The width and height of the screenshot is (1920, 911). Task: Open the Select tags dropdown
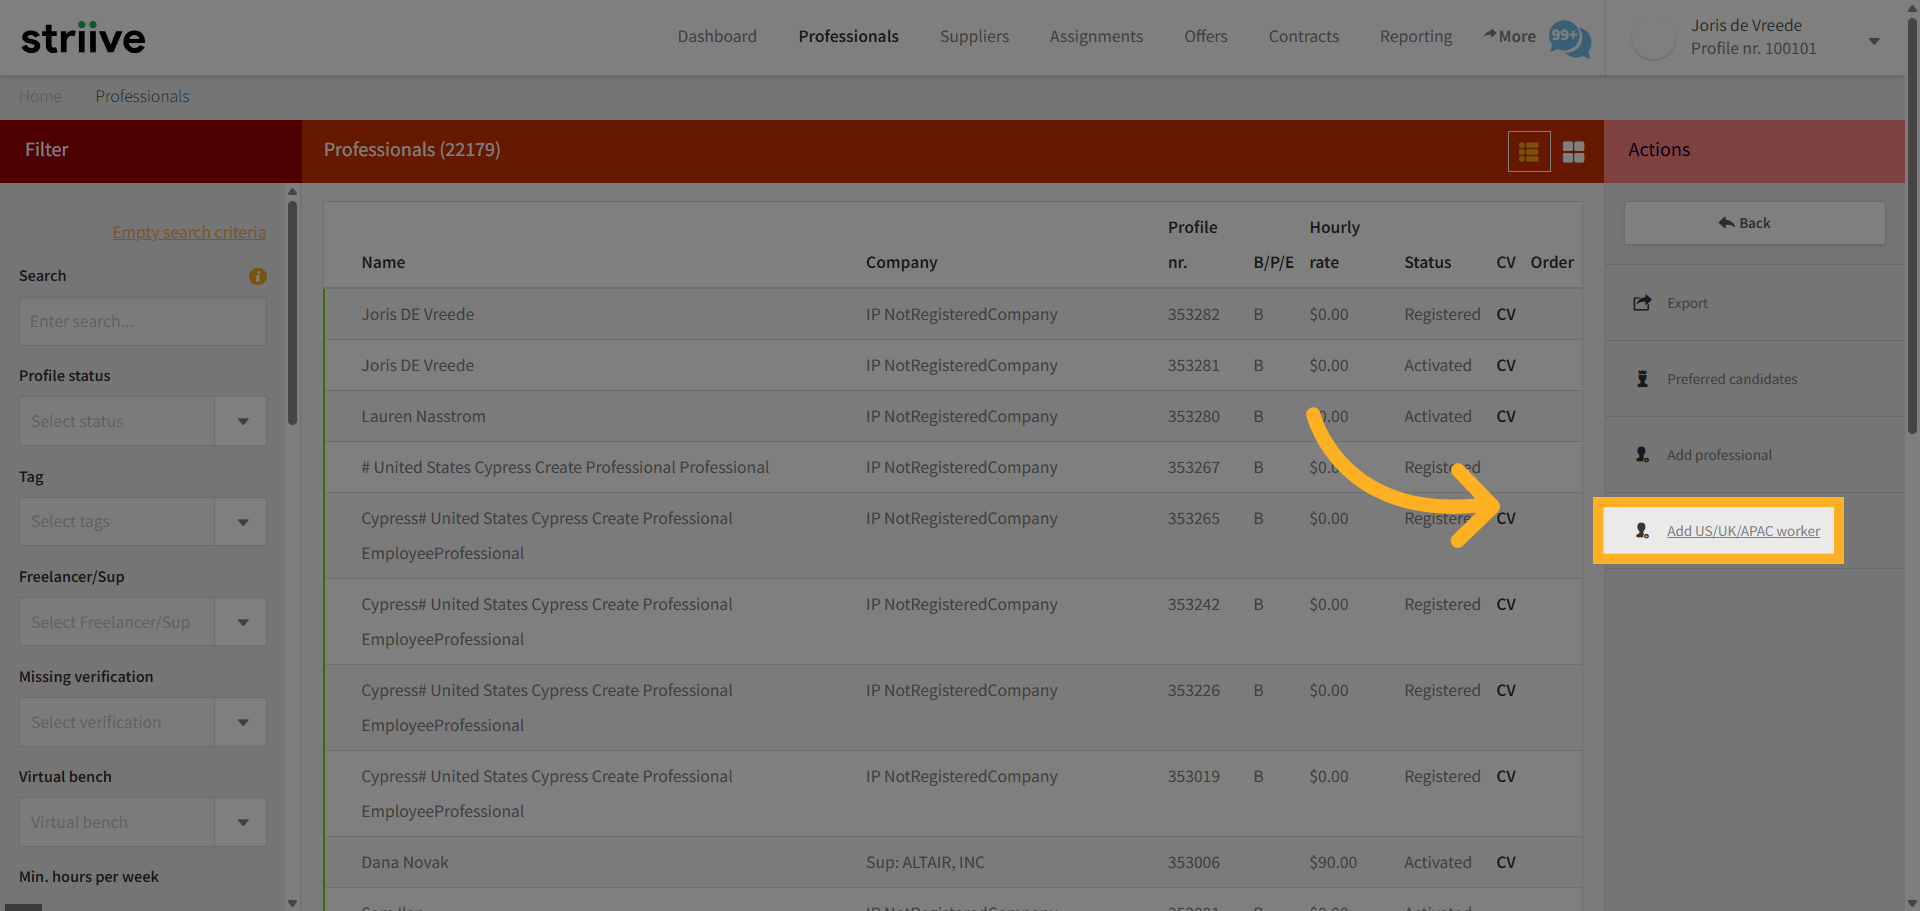[x=240, y=521]
